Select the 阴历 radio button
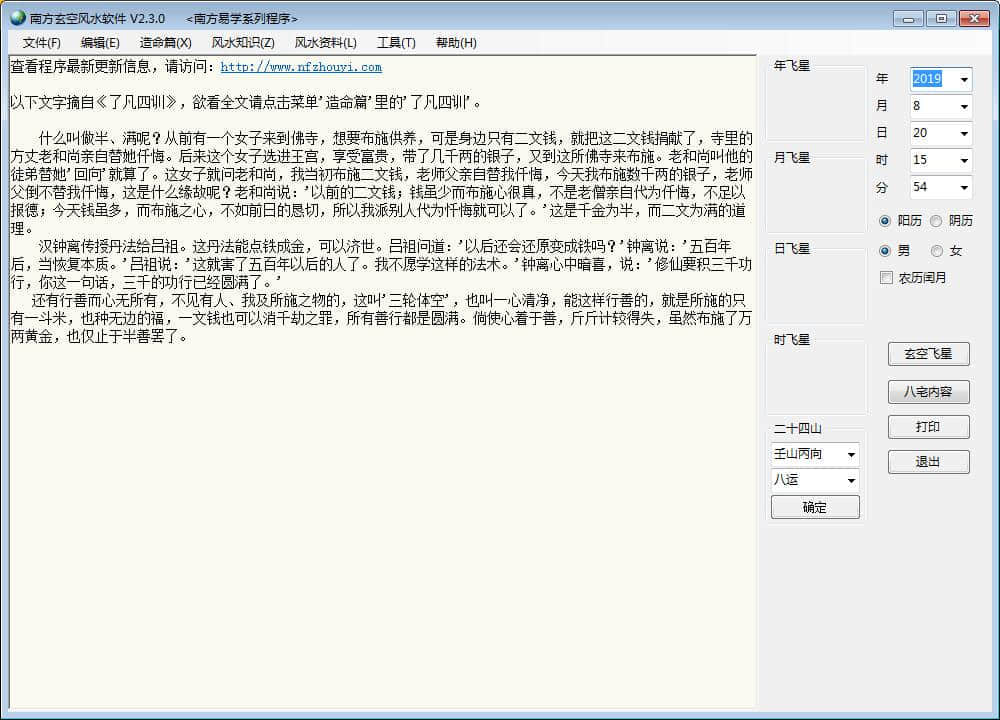The image size is (1000, 720). pyautogui.click(x=936, y=221)
